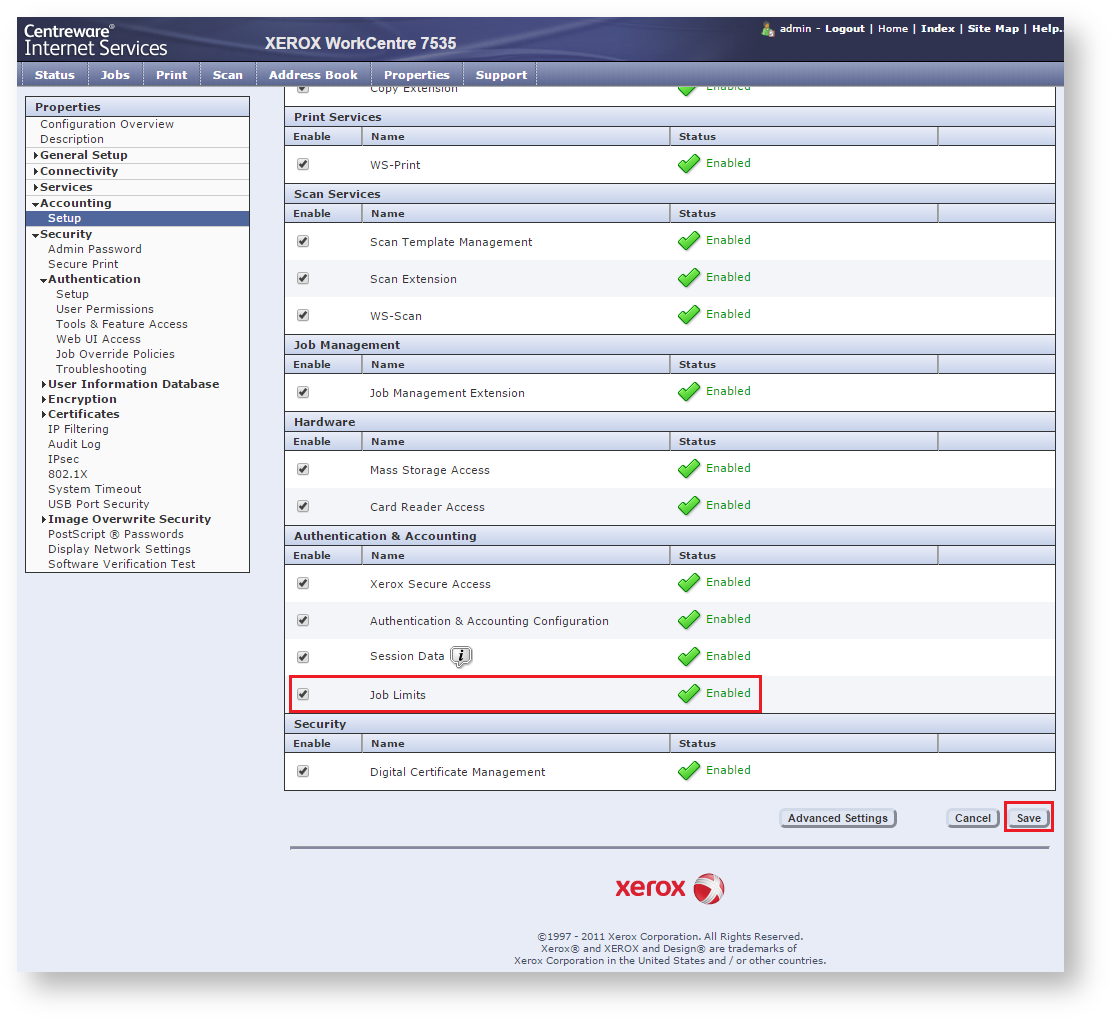Toggle the Scan Template Management checkbox

(303, 241)
